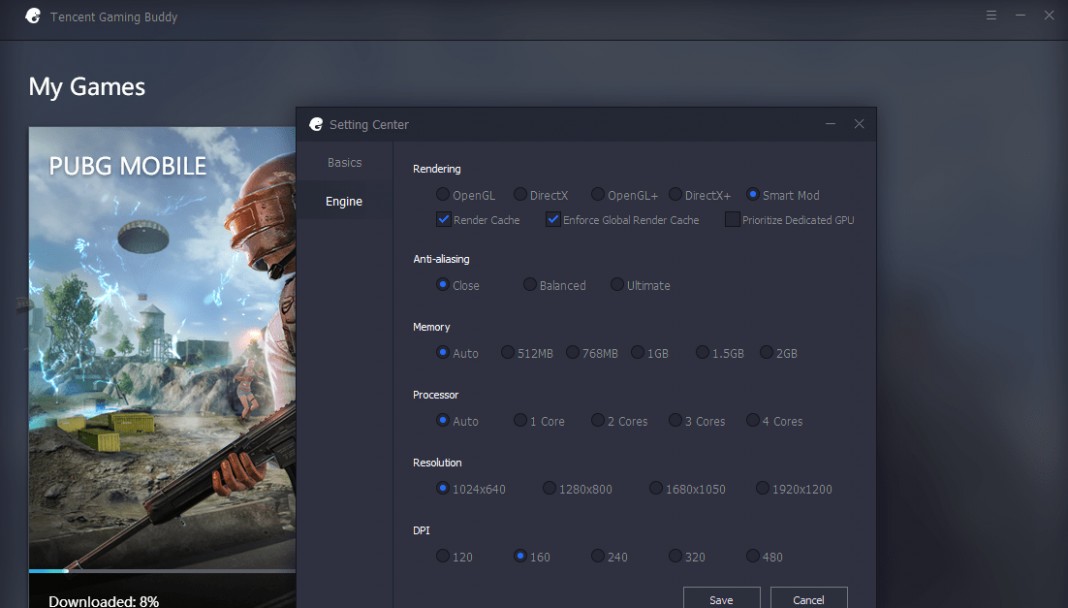Open the PUBG MOBILE game thumbnail
The image size is (1068, 608).
pos(162,347)
